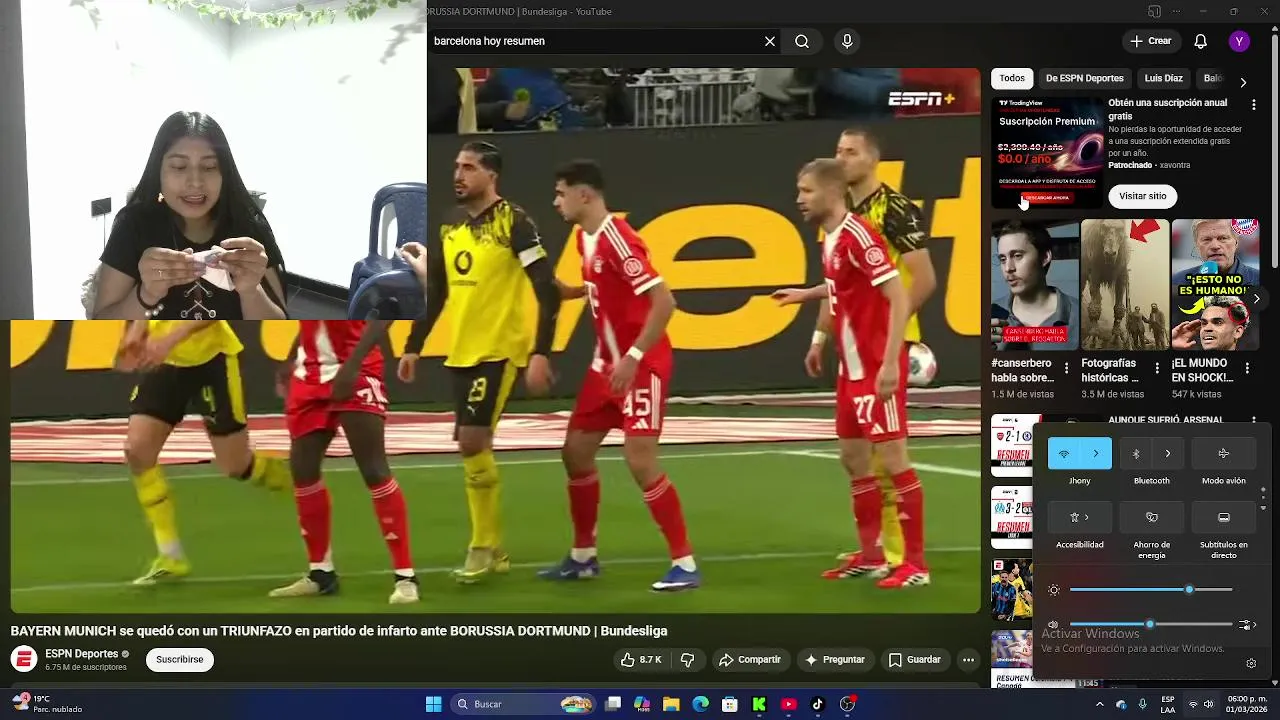The width and height of the screenshot is (1280, 720).
Task: Select the Luis Díaz filter chip
Action: pyautogui.click(x=1163, y=78)
